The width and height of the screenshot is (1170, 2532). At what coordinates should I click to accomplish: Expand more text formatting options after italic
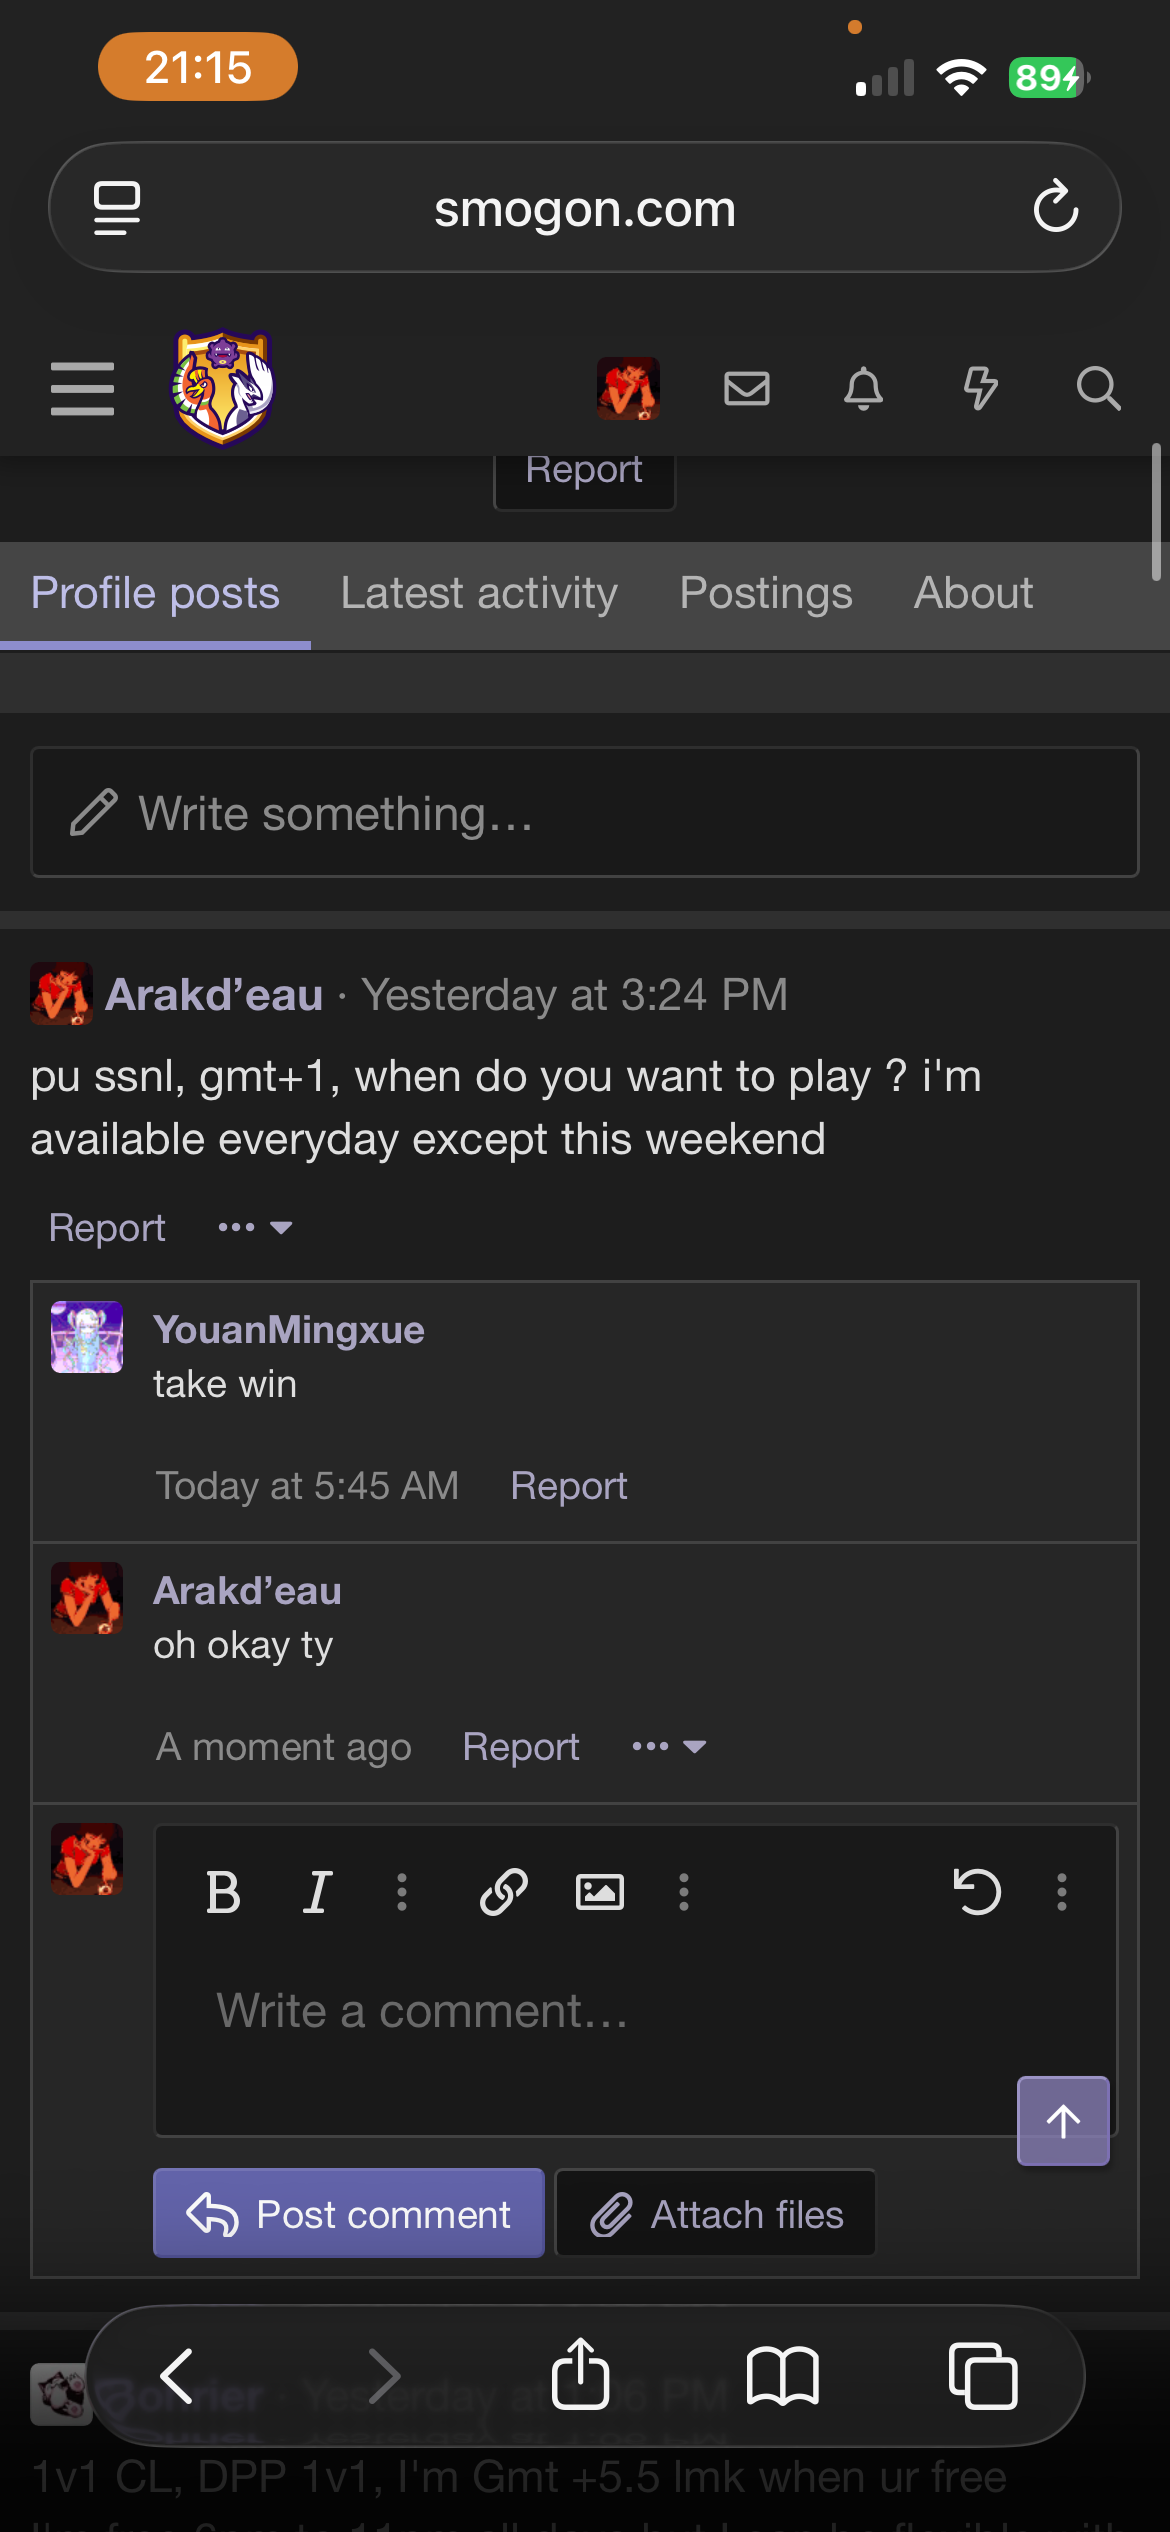[402, 1892]
